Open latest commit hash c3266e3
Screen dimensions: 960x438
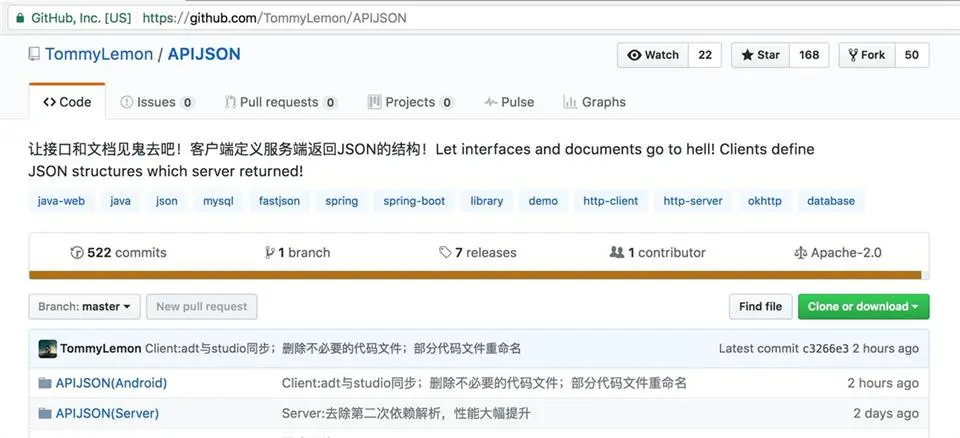coord(825,349)
